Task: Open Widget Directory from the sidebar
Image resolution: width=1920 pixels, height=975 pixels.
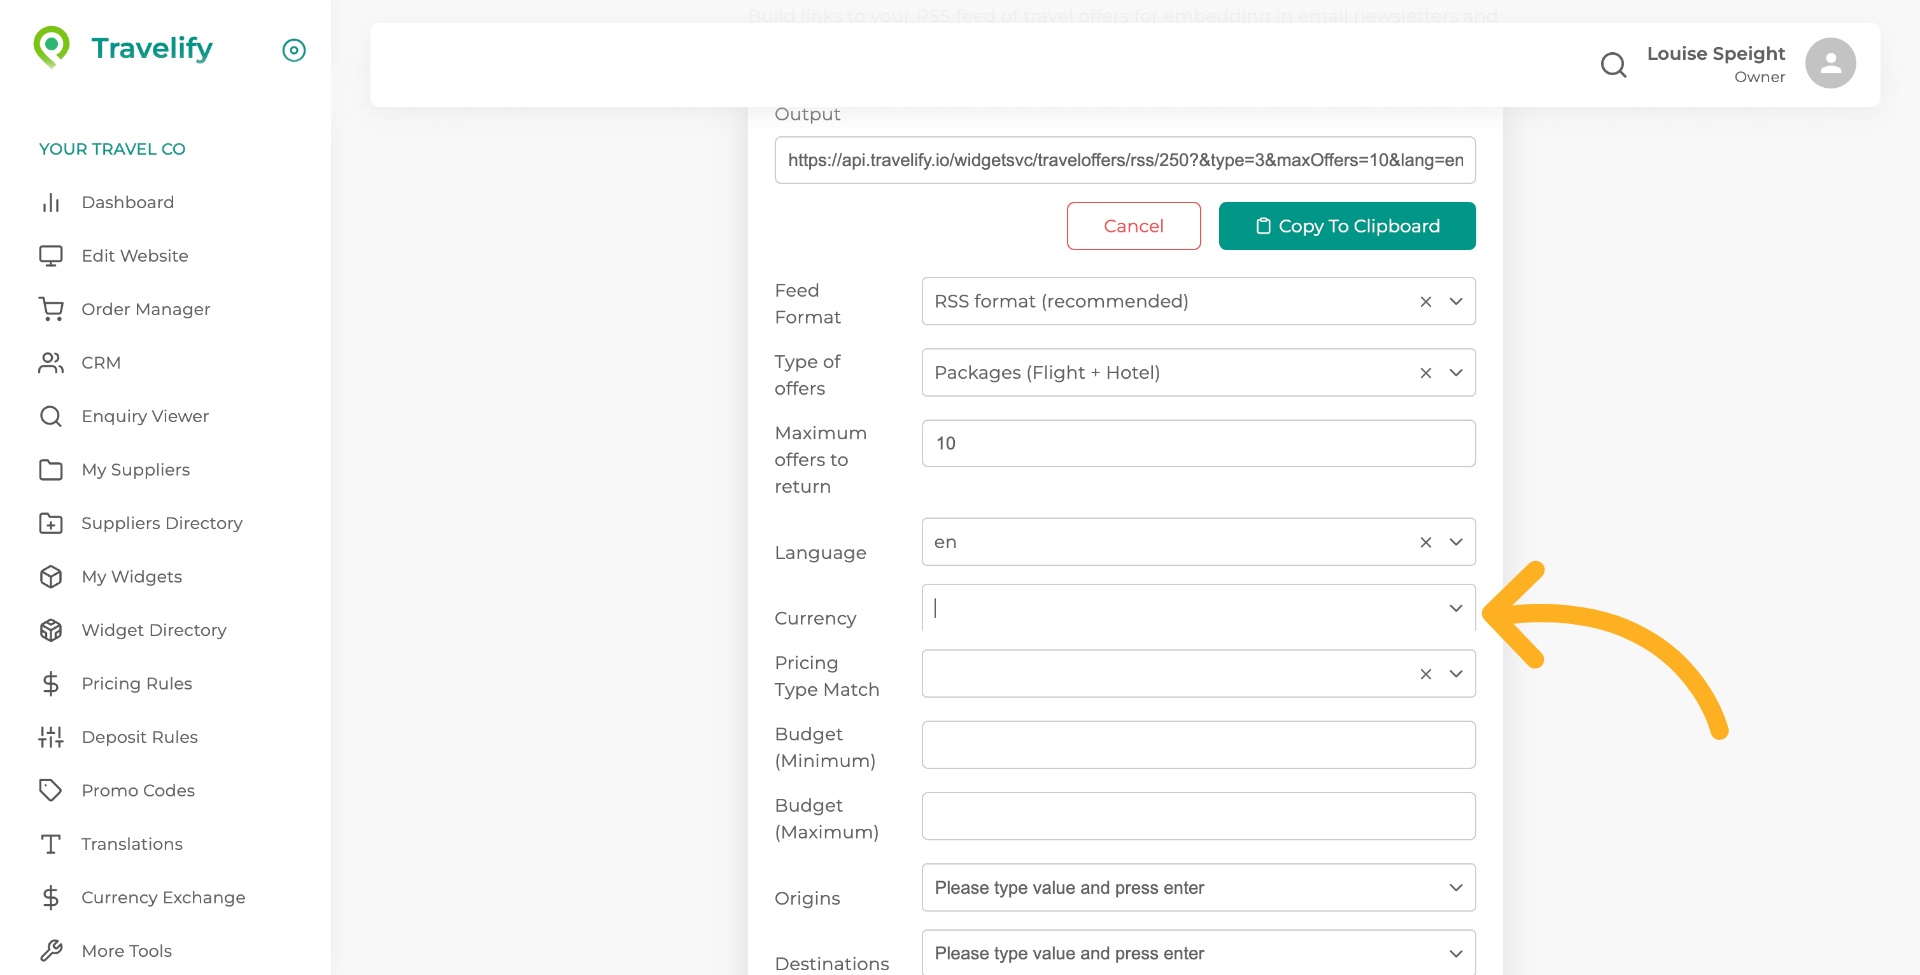Action: pos(153,630)
